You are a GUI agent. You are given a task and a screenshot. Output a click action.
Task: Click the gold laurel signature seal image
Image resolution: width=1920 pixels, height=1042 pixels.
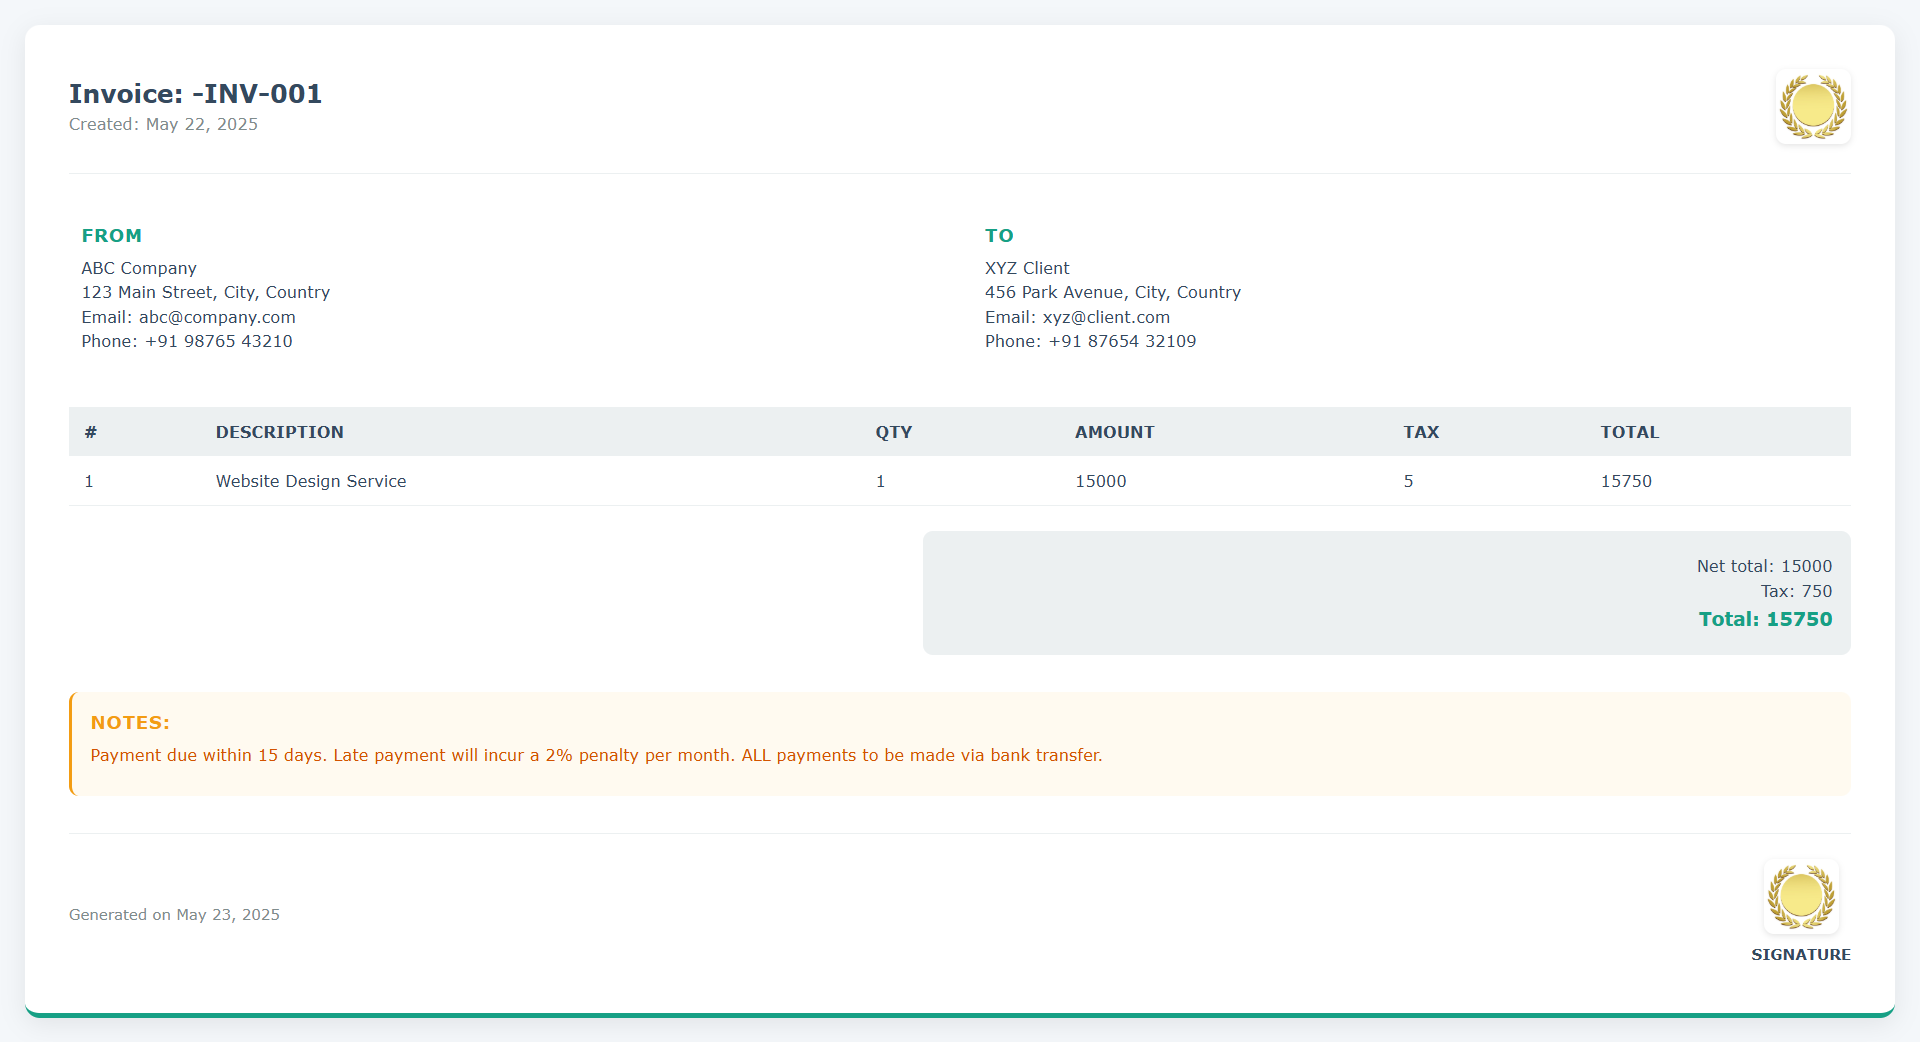[x=1800, y=897]
